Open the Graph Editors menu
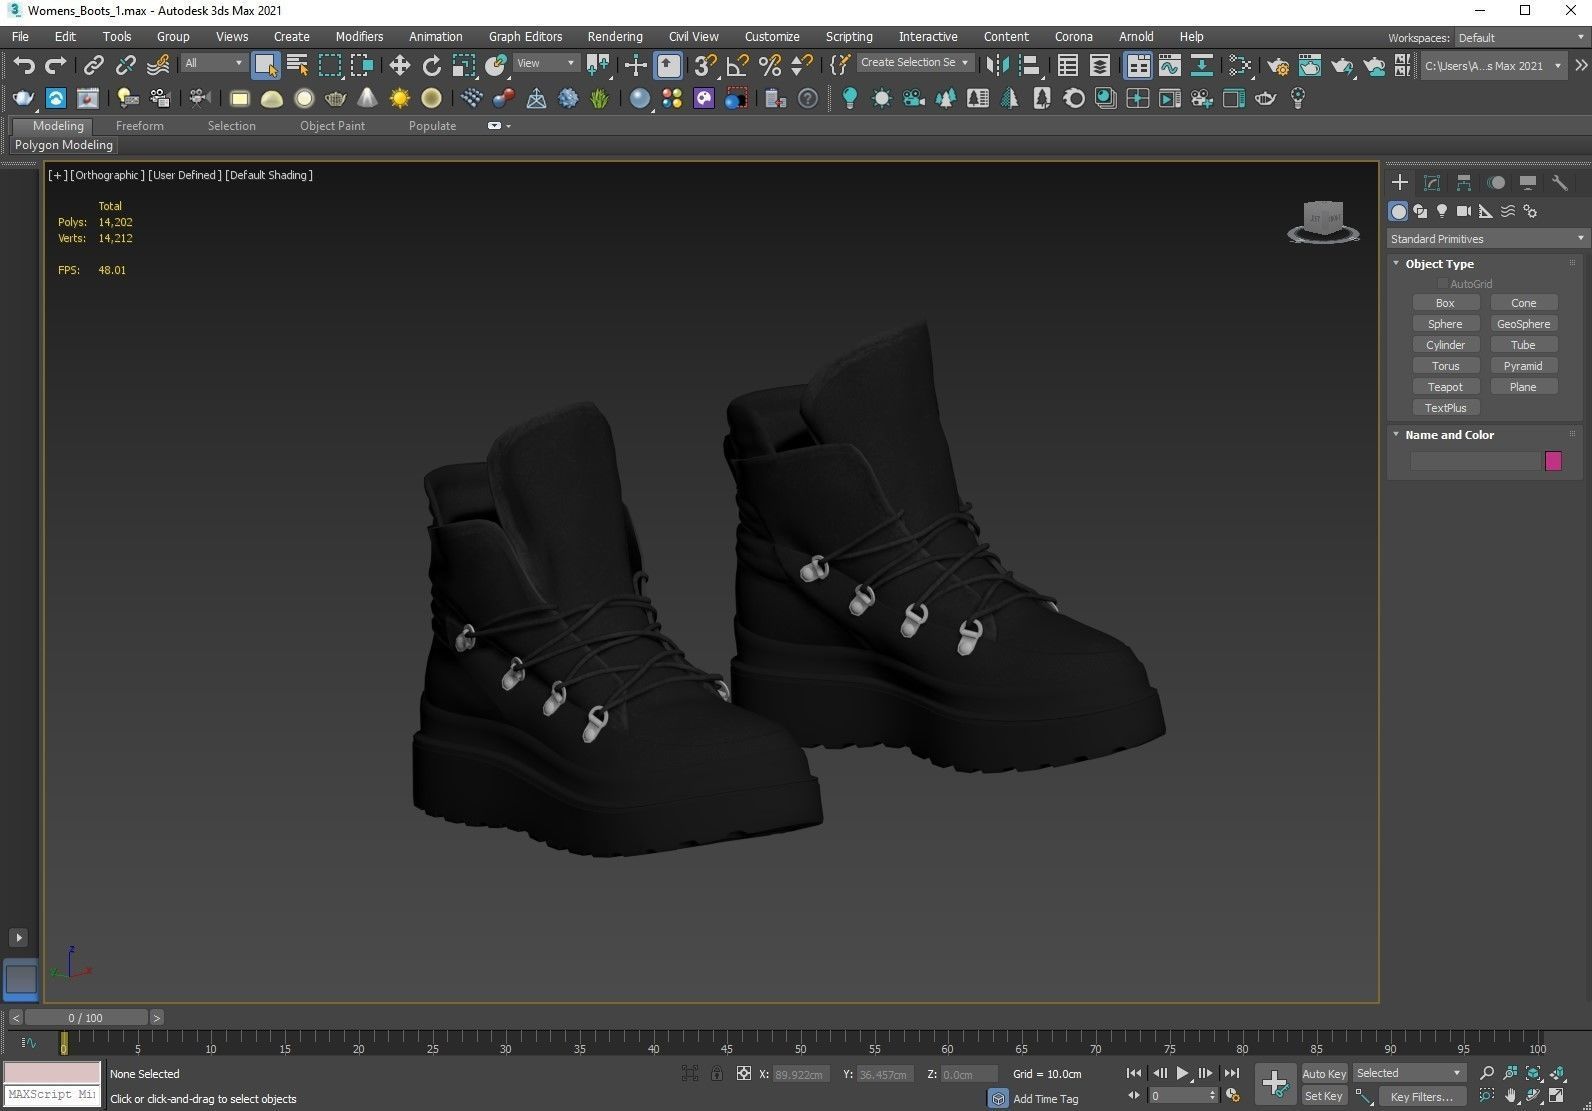 tap(525, 37)
